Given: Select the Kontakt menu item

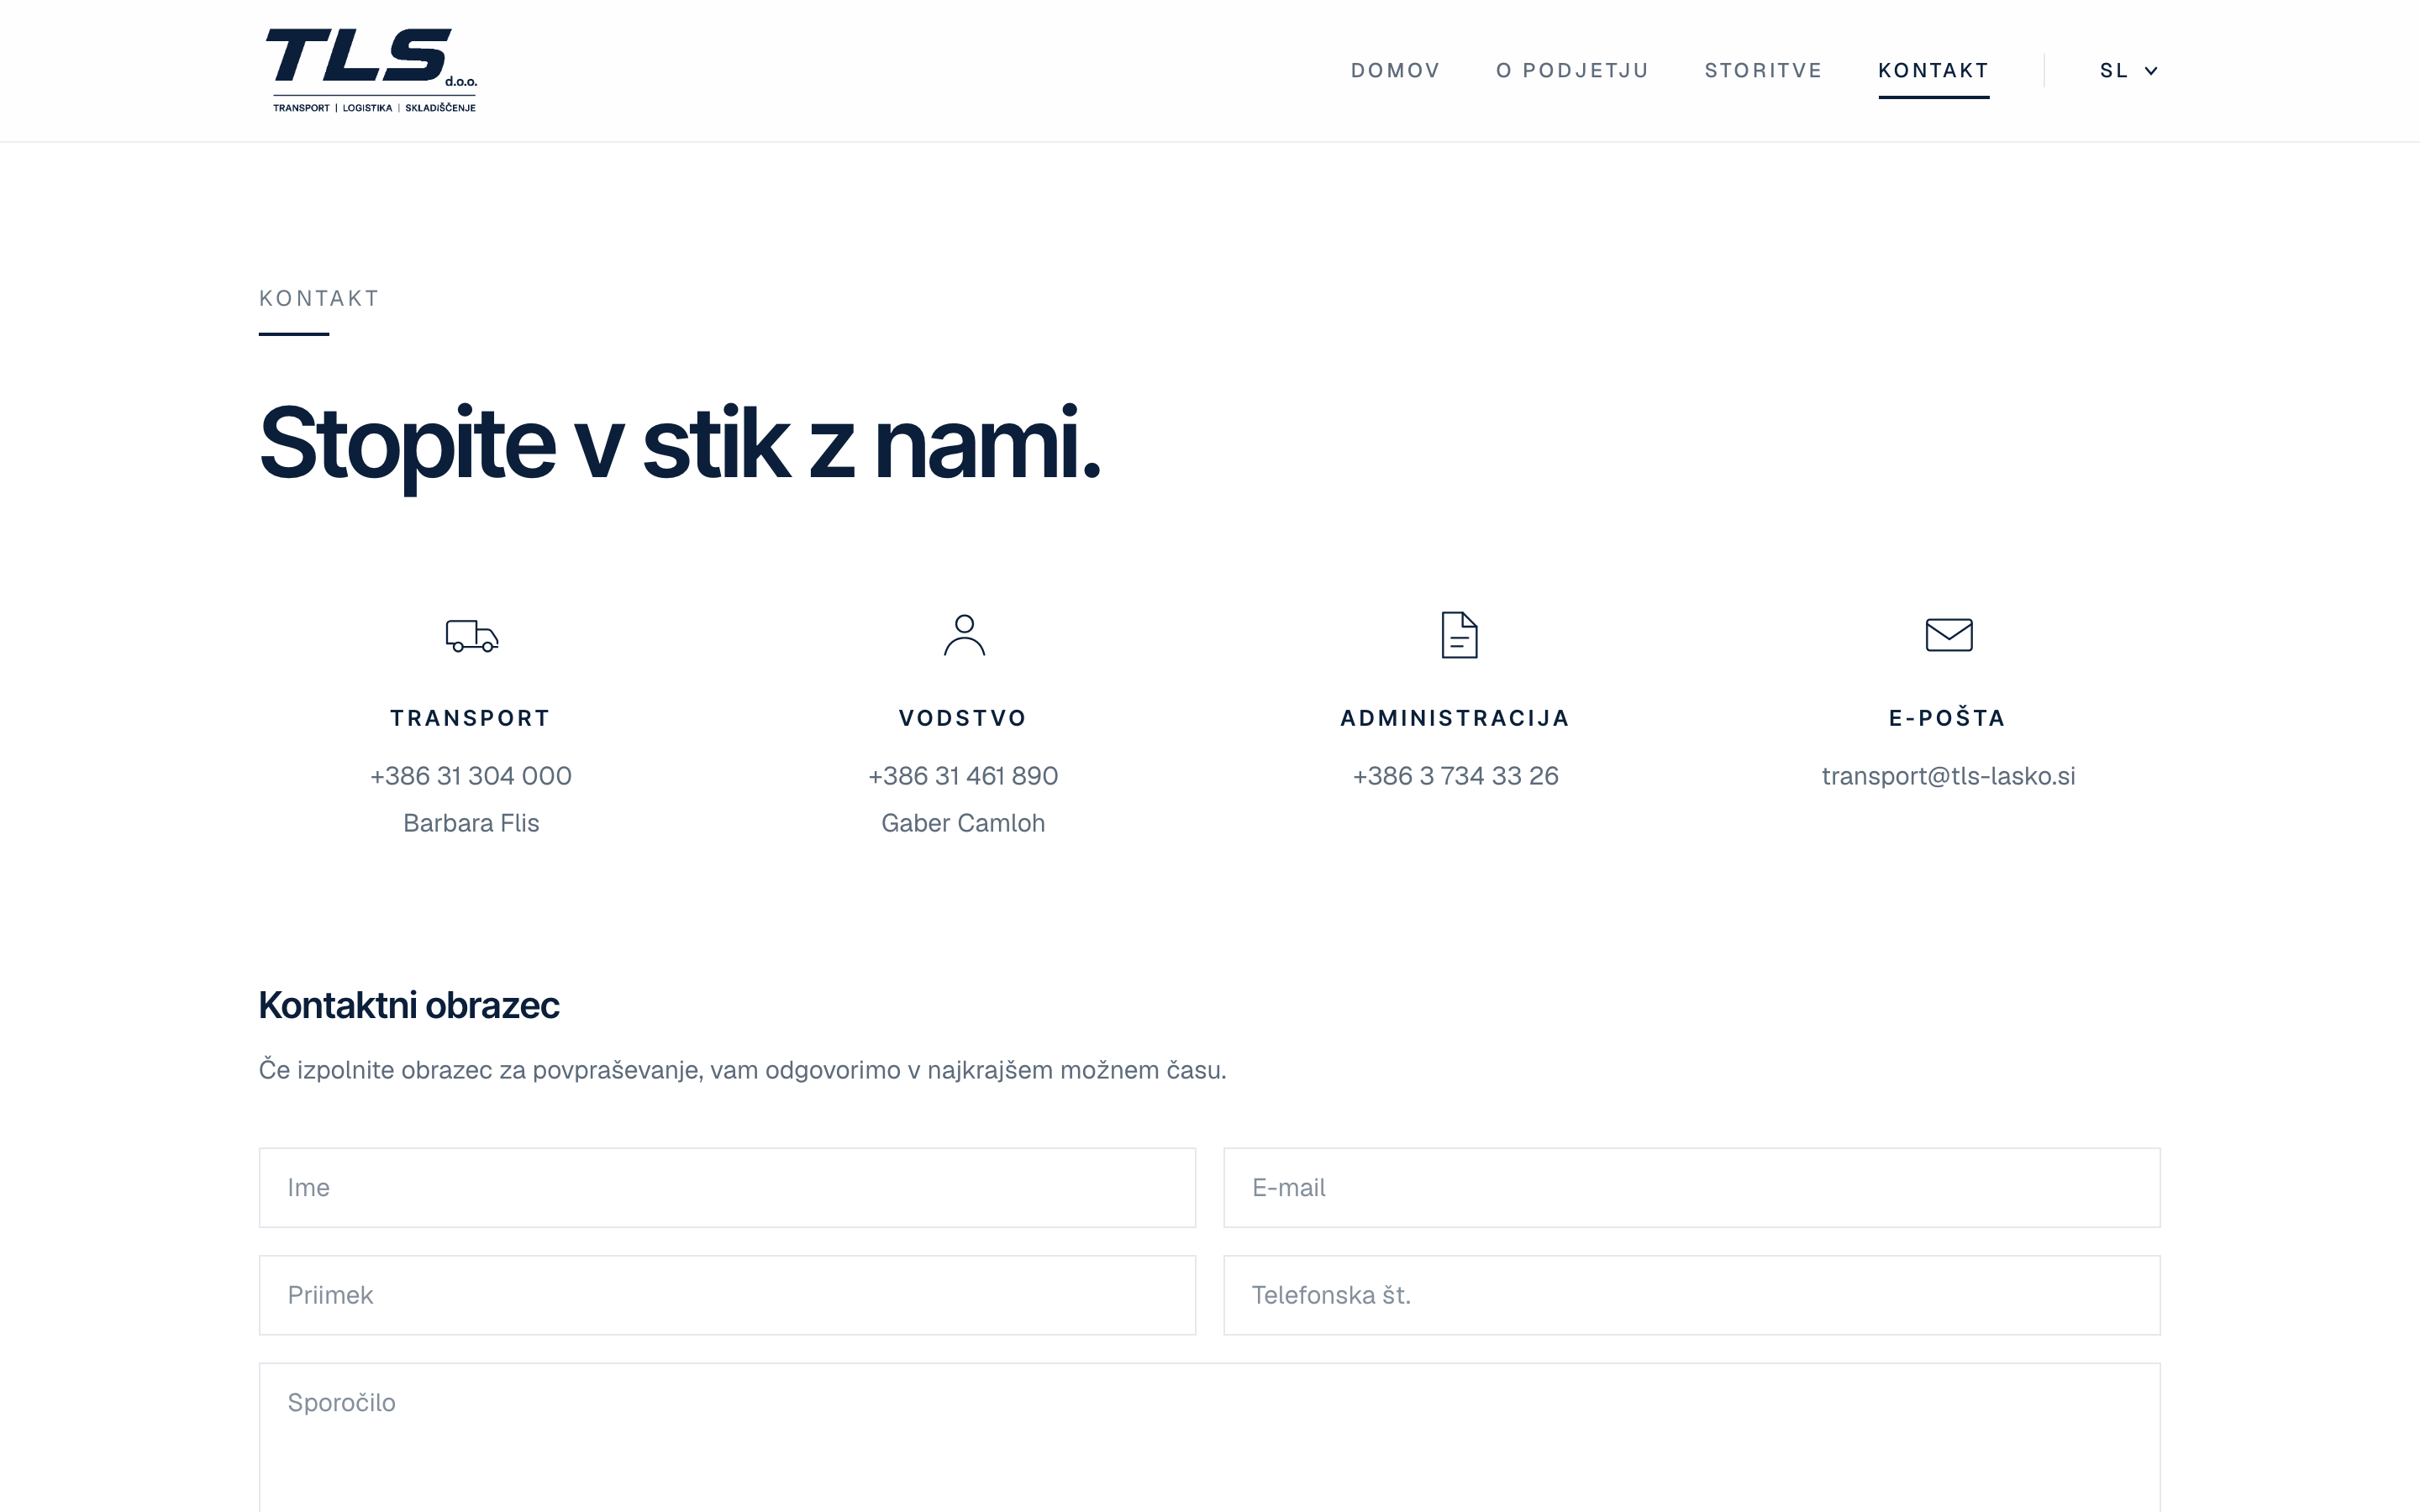Looking at the screenshot, I should 1933,71.
